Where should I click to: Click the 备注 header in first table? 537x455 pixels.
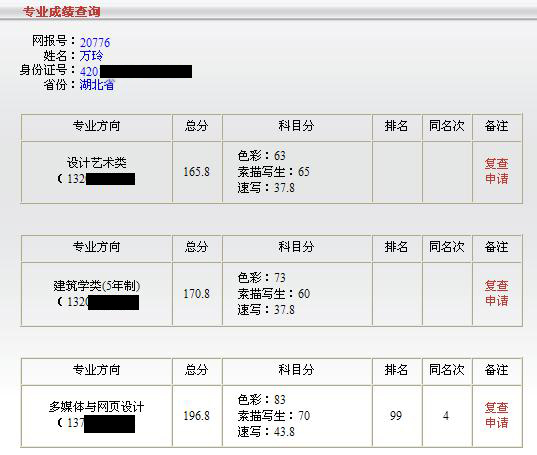click(x=497, y=126)
